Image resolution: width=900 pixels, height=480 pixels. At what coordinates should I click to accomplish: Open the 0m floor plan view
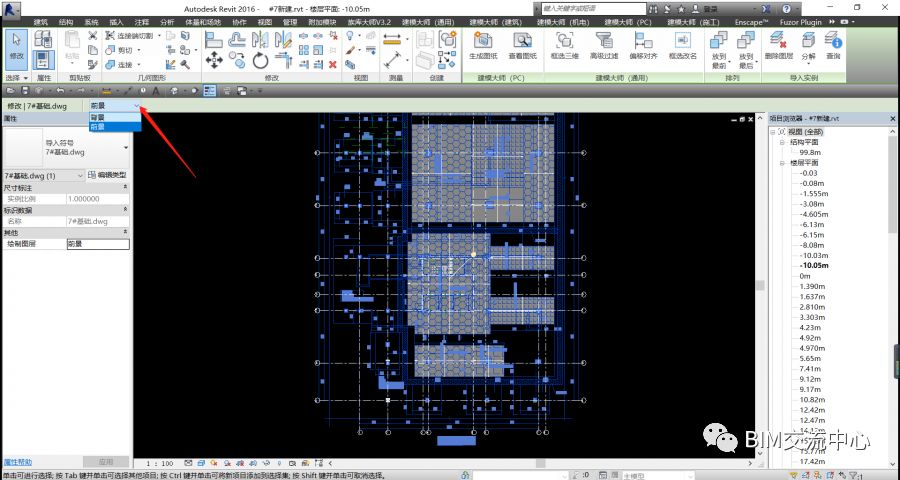(805, 276)
